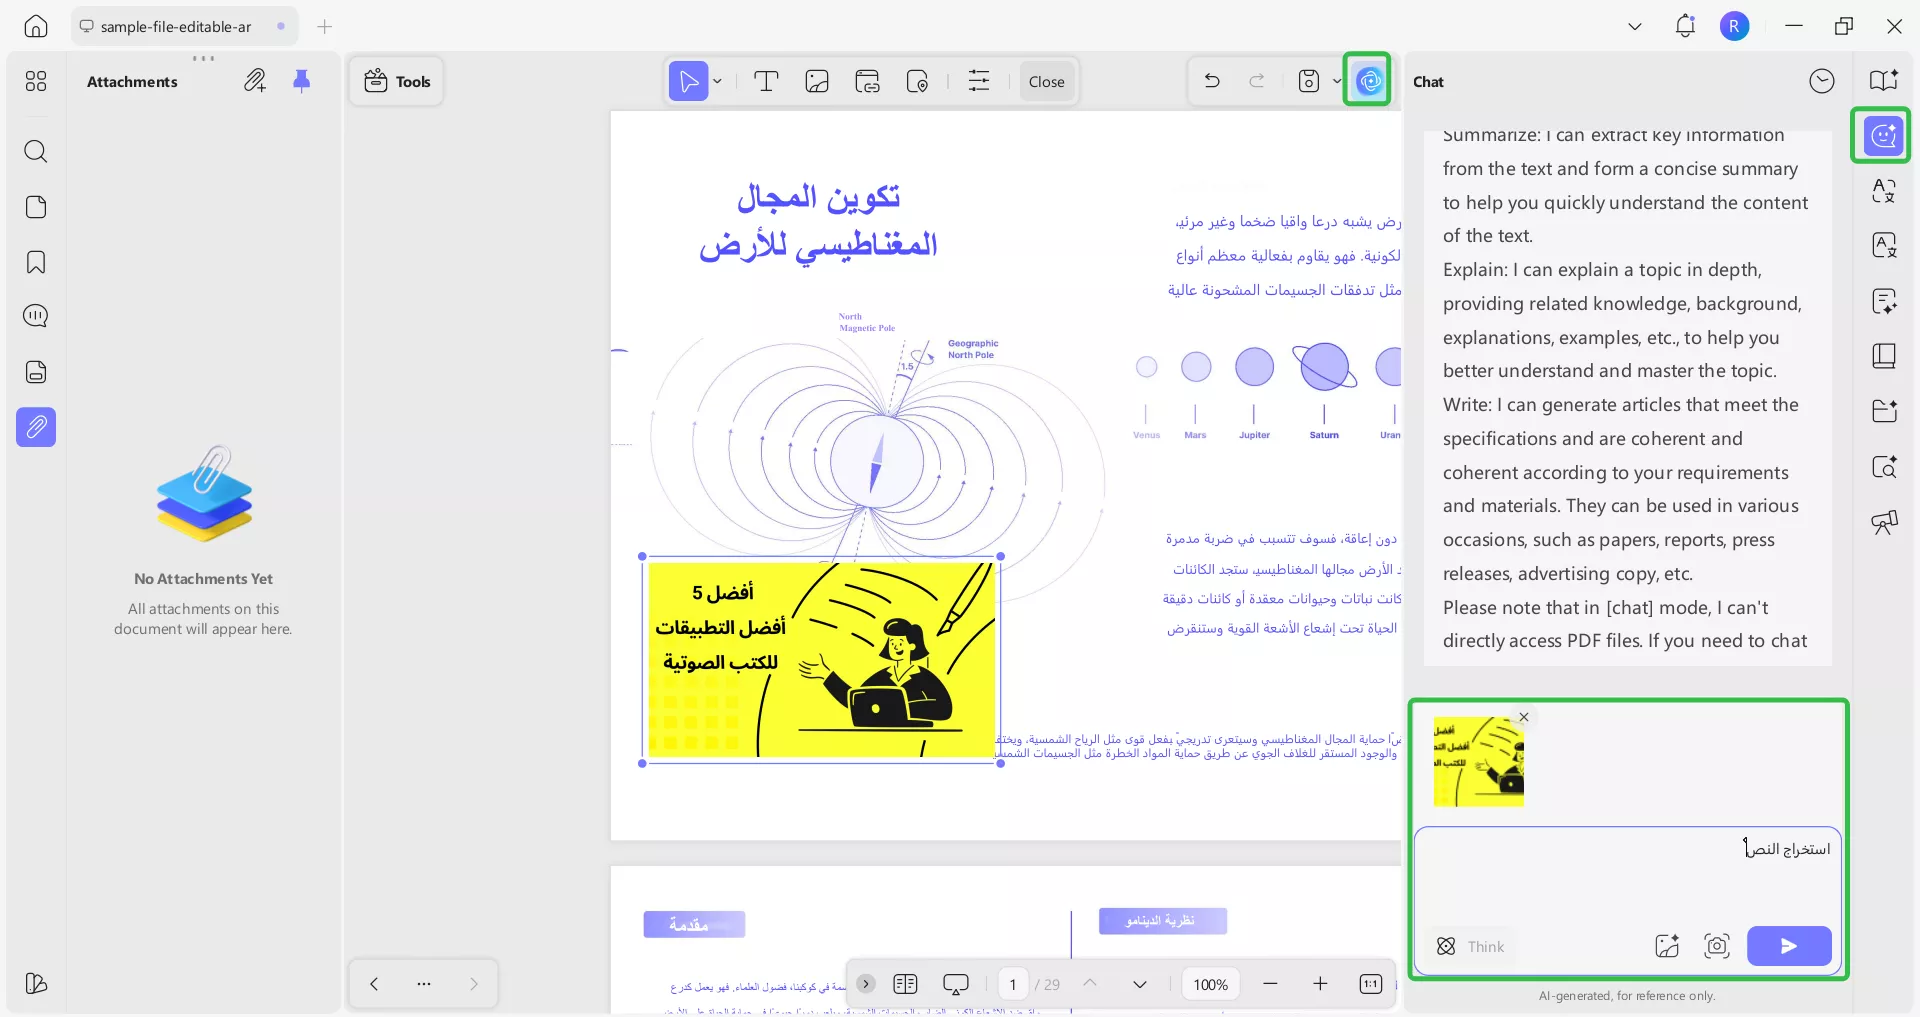Select the Attachments panel toggle

[x=36, y=427]
